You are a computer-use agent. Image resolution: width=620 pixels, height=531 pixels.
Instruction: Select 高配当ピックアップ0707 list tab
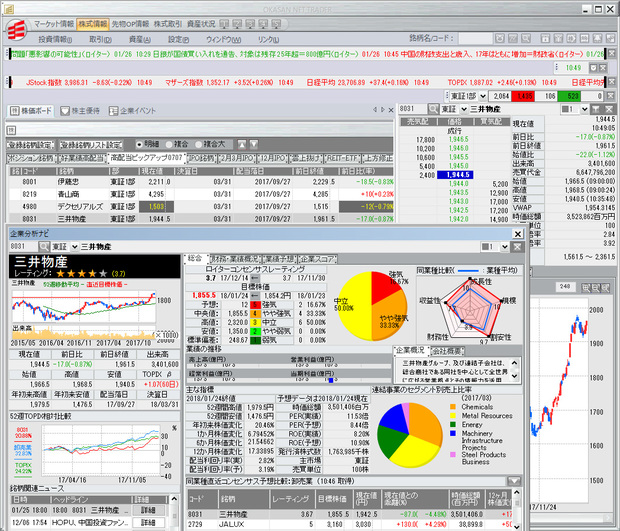click(x=147, y=158)
